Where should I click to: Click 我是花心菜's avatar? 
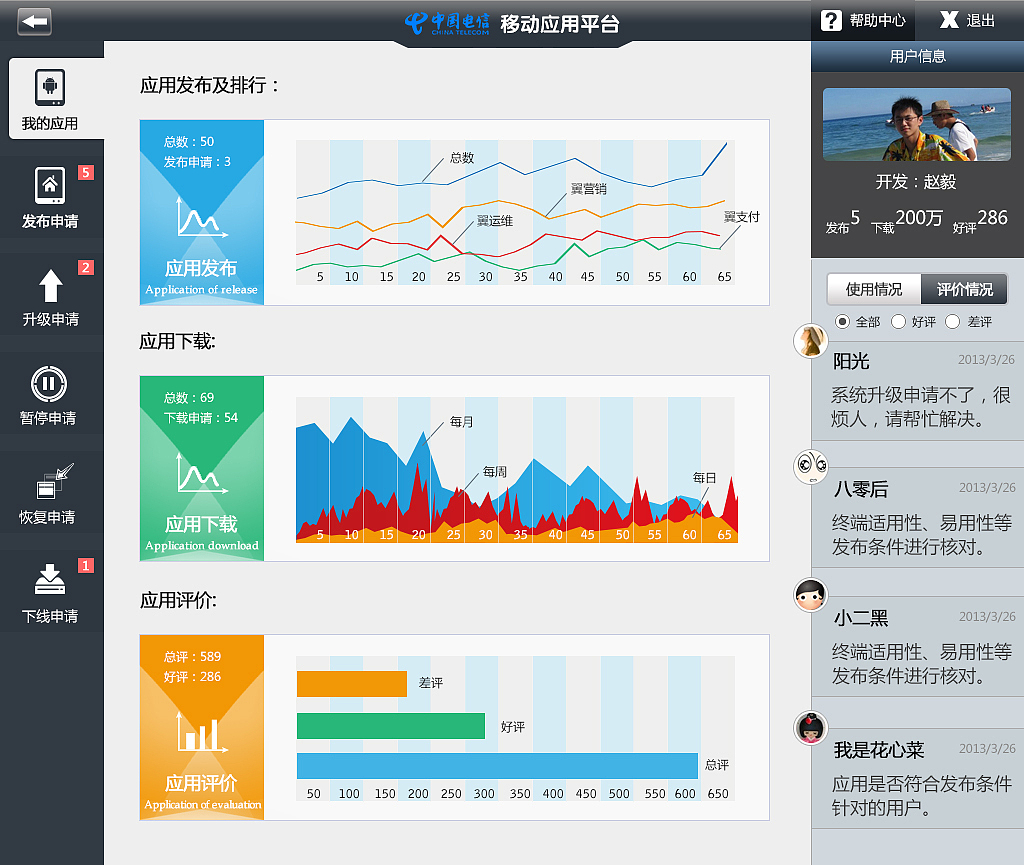pyautogui.click(x=810, y=728)
